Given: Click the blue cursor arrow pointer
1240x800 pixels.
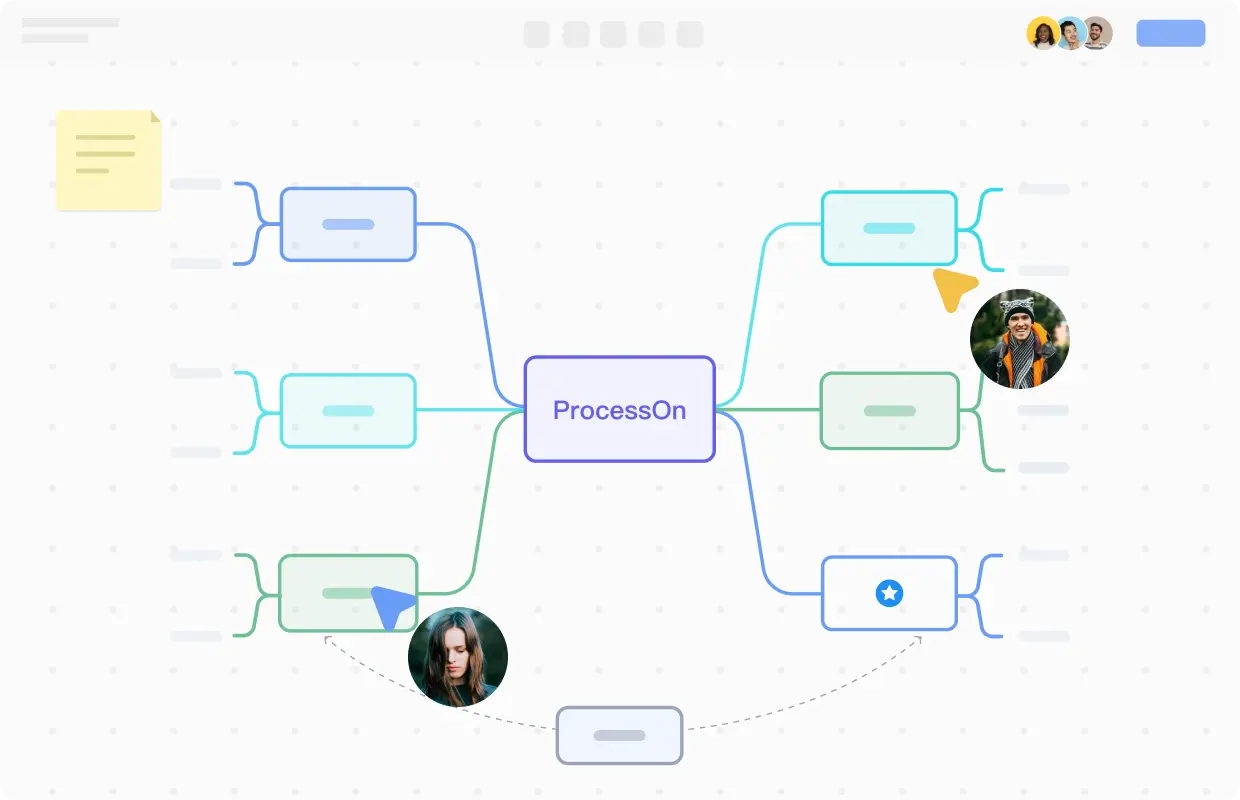Looking at the screenshot, I should tap(392, 606).
